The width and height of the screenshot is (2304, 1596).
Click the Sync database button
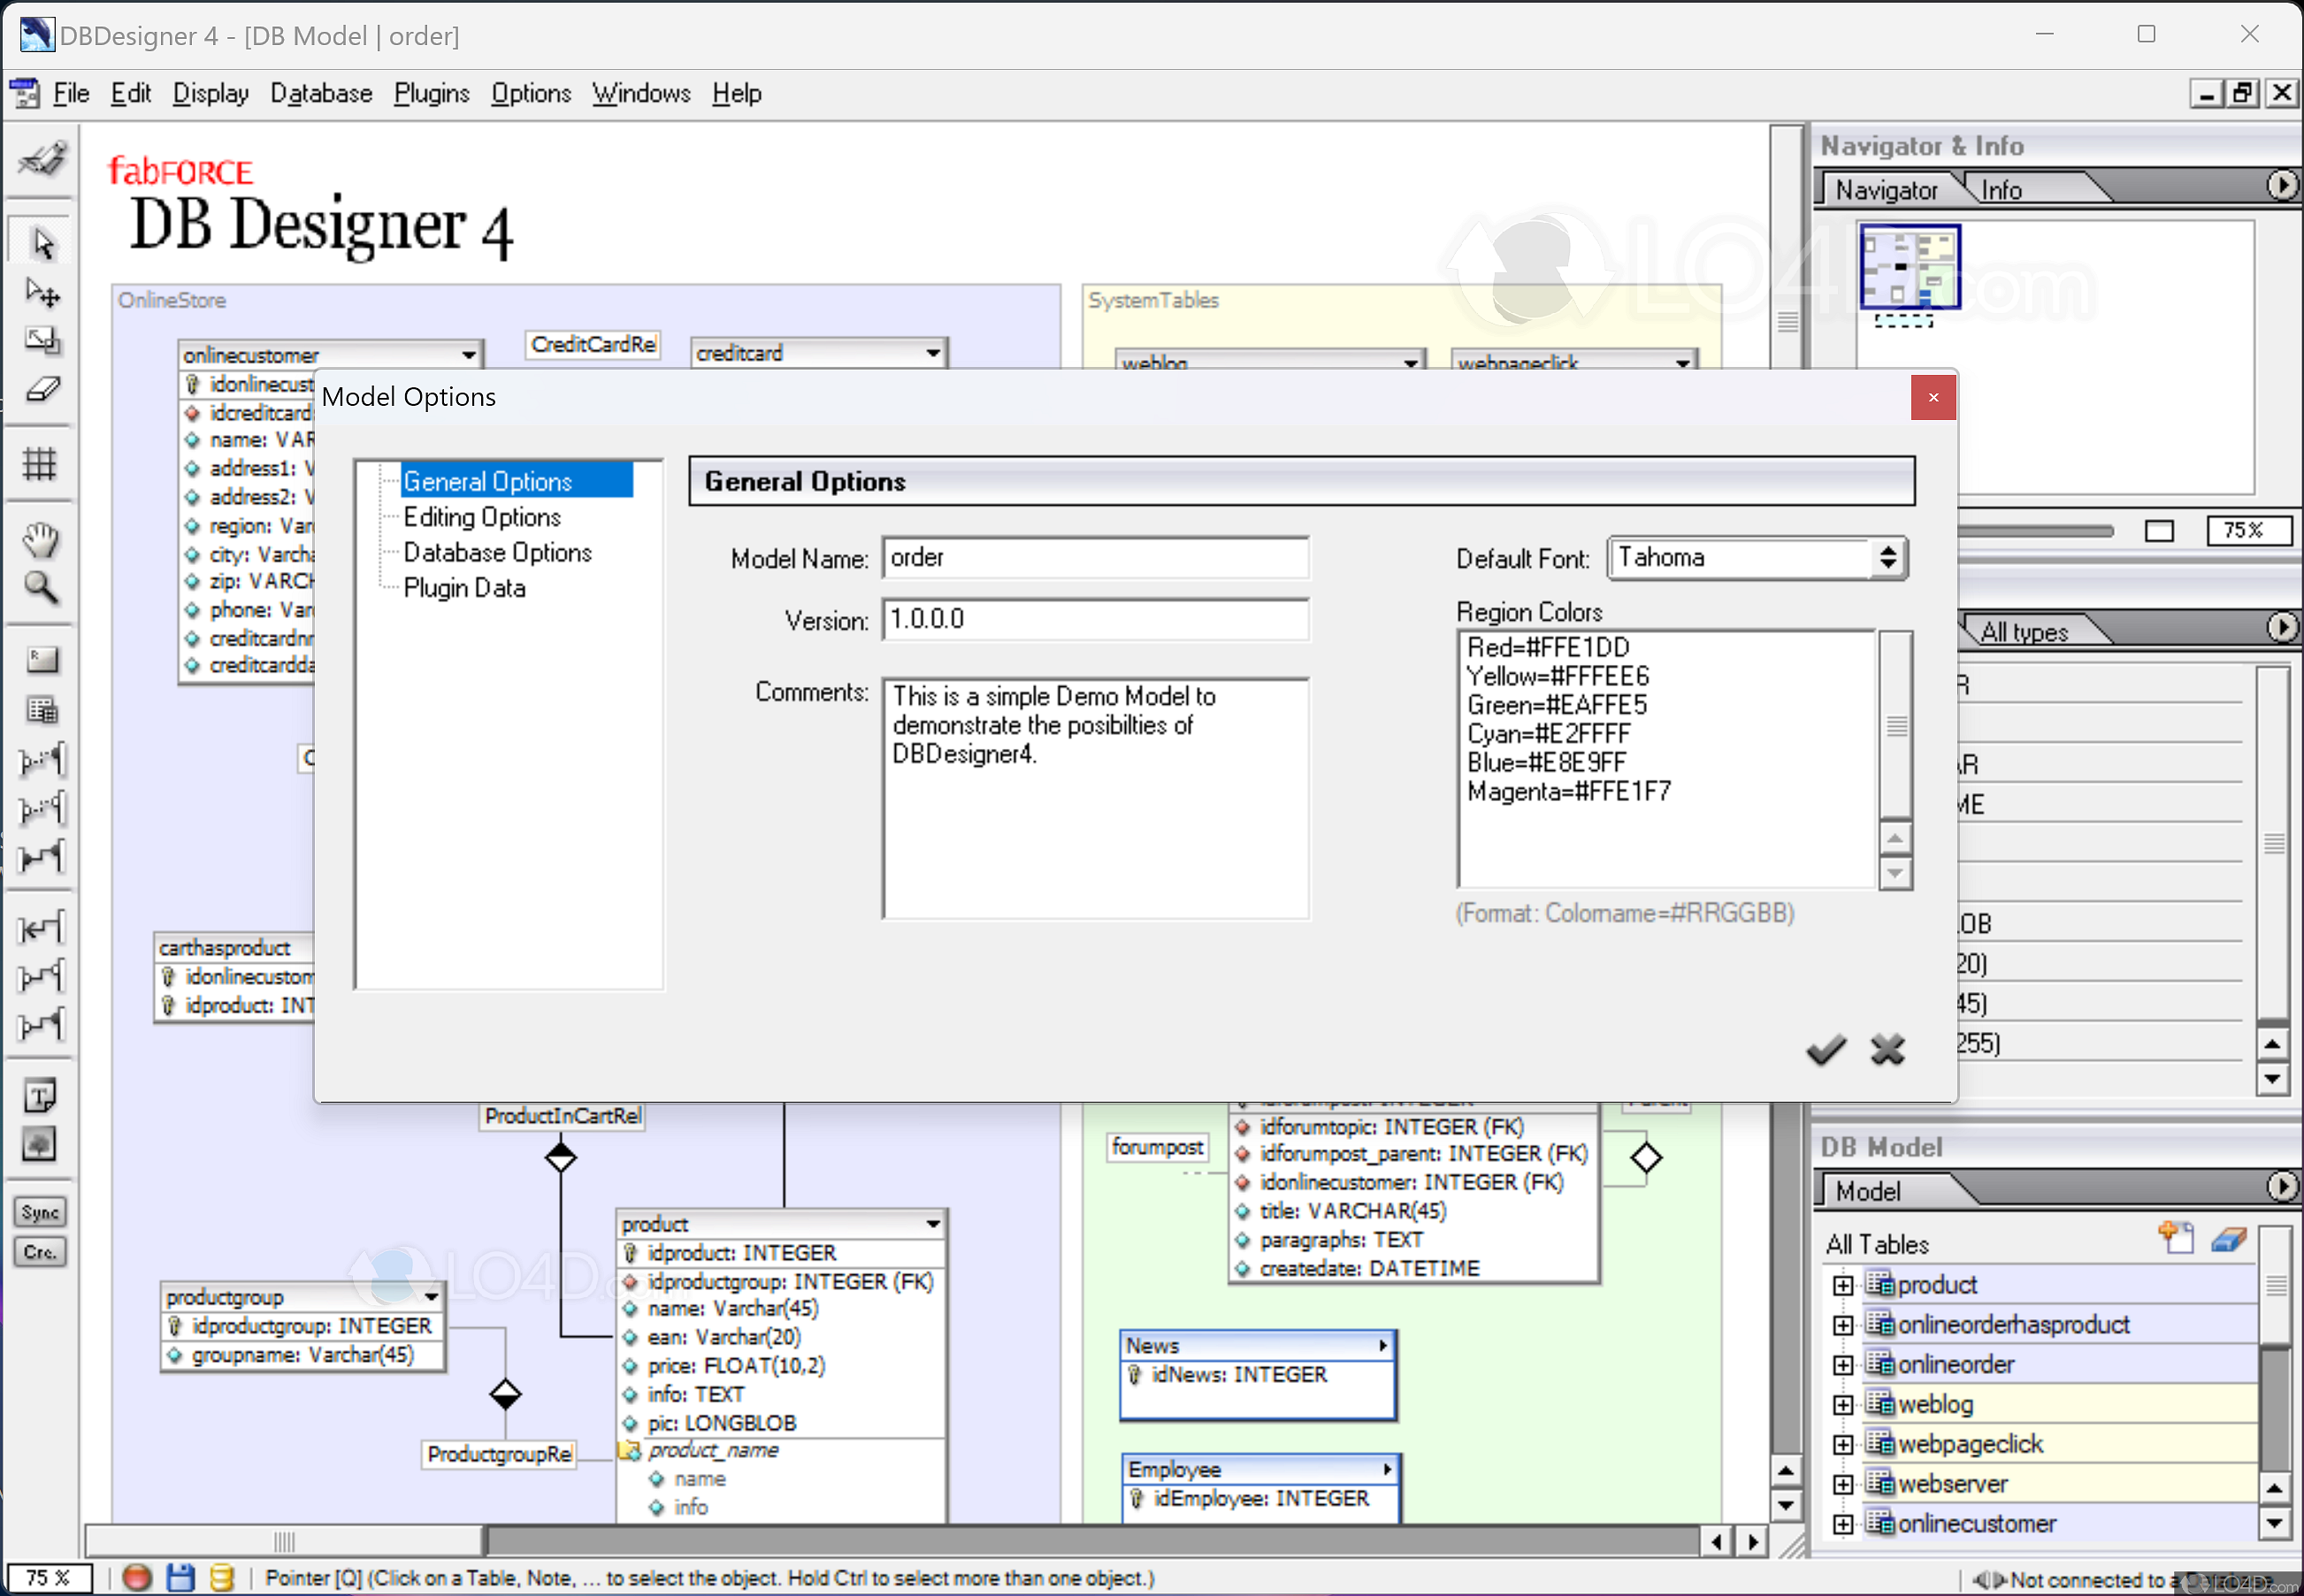pos(40,1212)
